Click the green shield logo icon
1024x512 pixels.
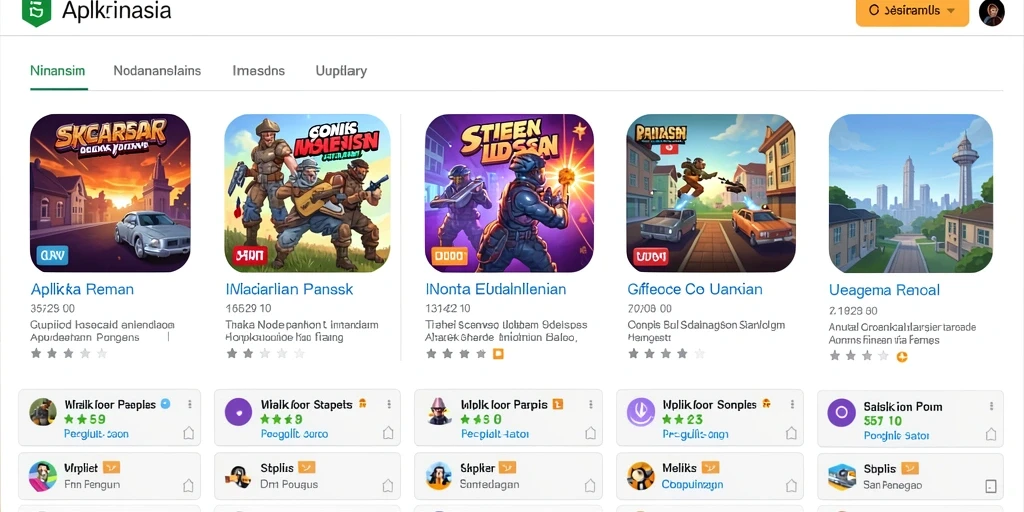click(36, 11)
